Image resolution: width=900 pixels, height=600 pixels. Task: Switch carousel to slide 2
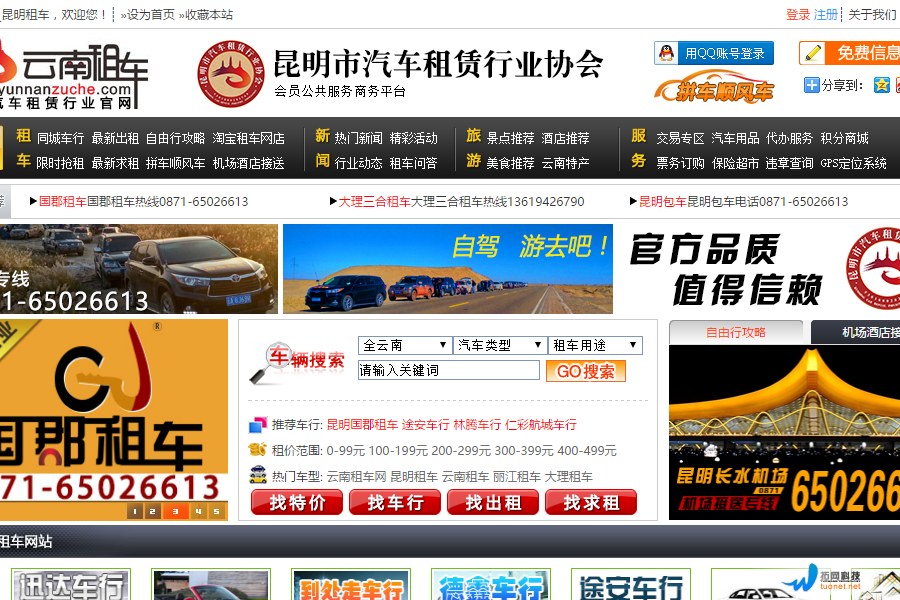154,511
